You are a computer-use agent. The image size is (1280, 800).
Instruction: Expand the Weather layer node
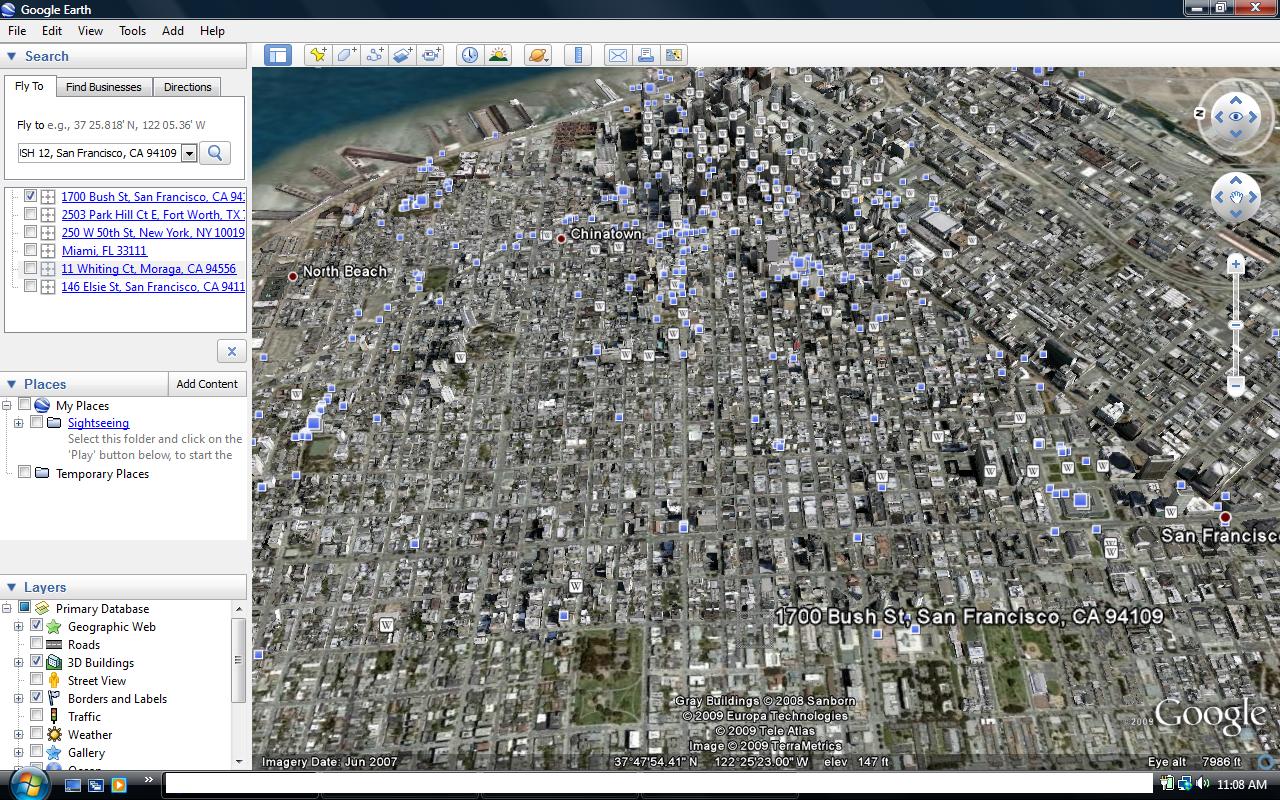[18, 735]
